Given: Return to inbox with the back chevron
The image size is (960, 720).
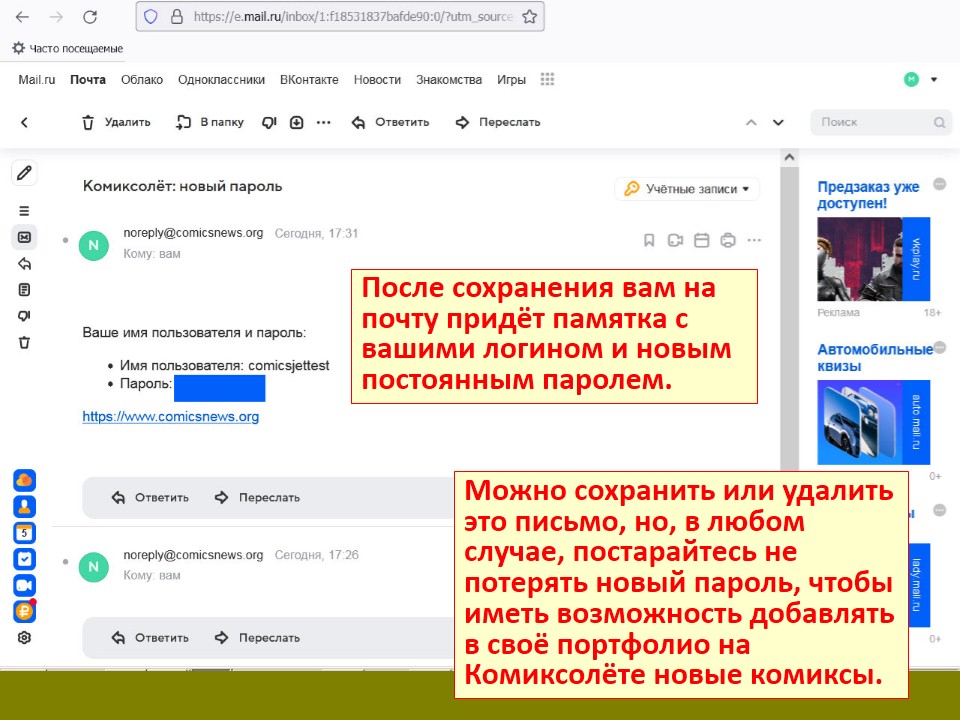Looking at the screenshot, I should click(x=24, y=122).
